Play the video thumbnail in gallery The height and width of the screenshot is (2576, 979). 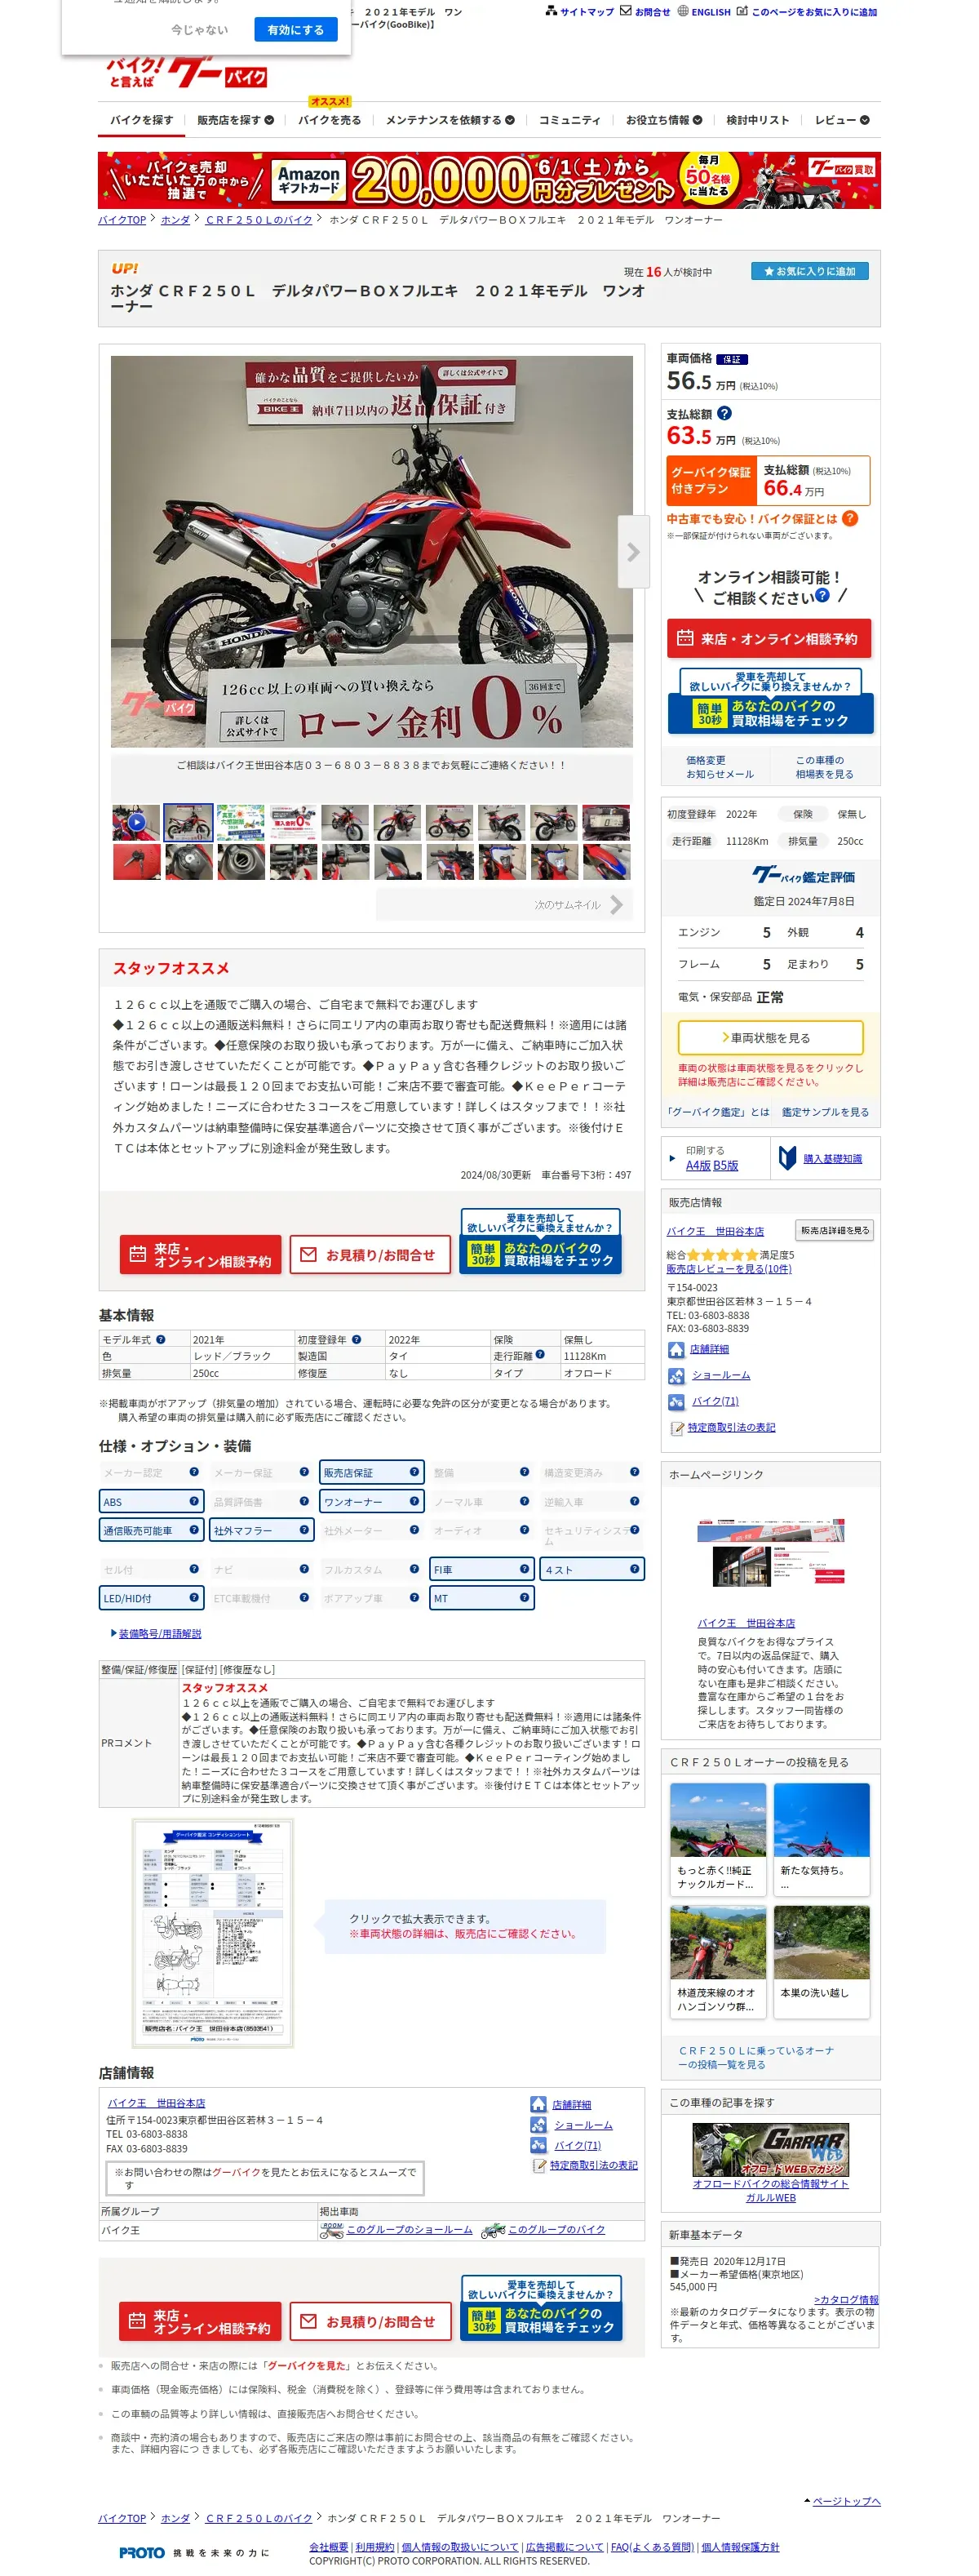(x=136, y=822)
